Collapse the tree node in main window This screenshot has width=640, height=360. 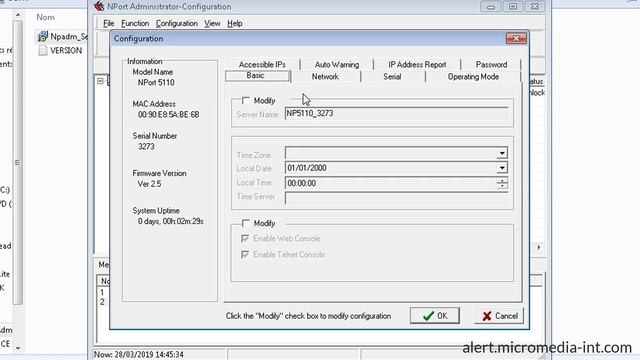click(100, 81)
